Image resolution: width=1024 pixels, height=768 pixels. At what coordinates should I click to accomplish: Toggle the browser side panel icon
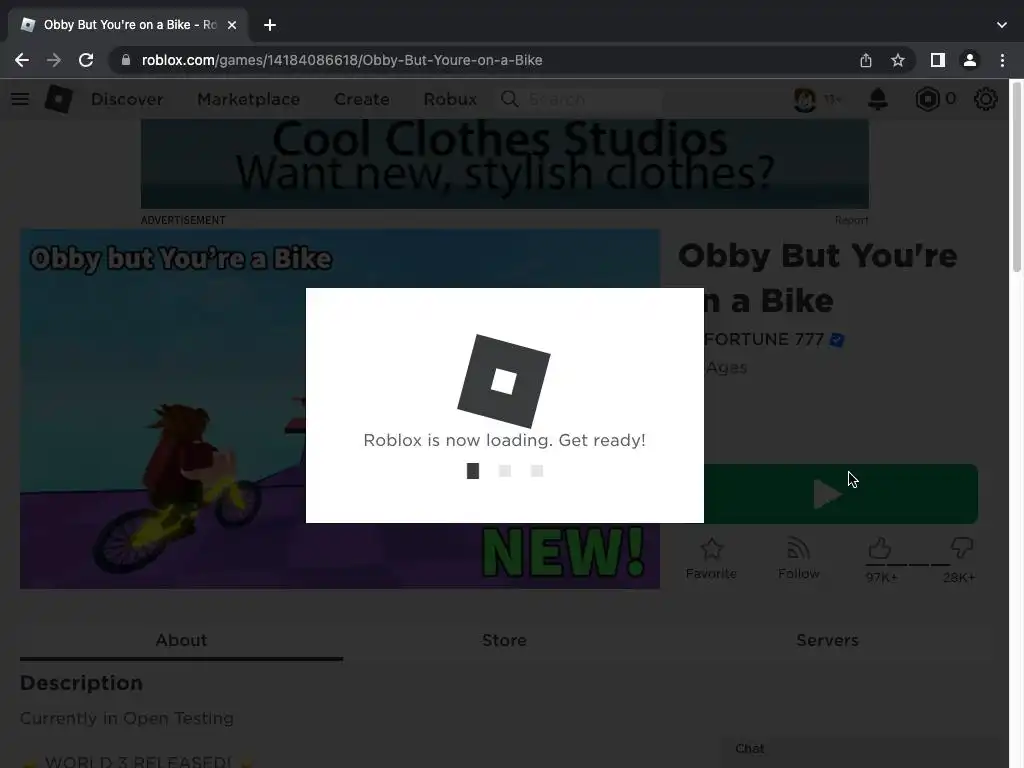[938, 60]
